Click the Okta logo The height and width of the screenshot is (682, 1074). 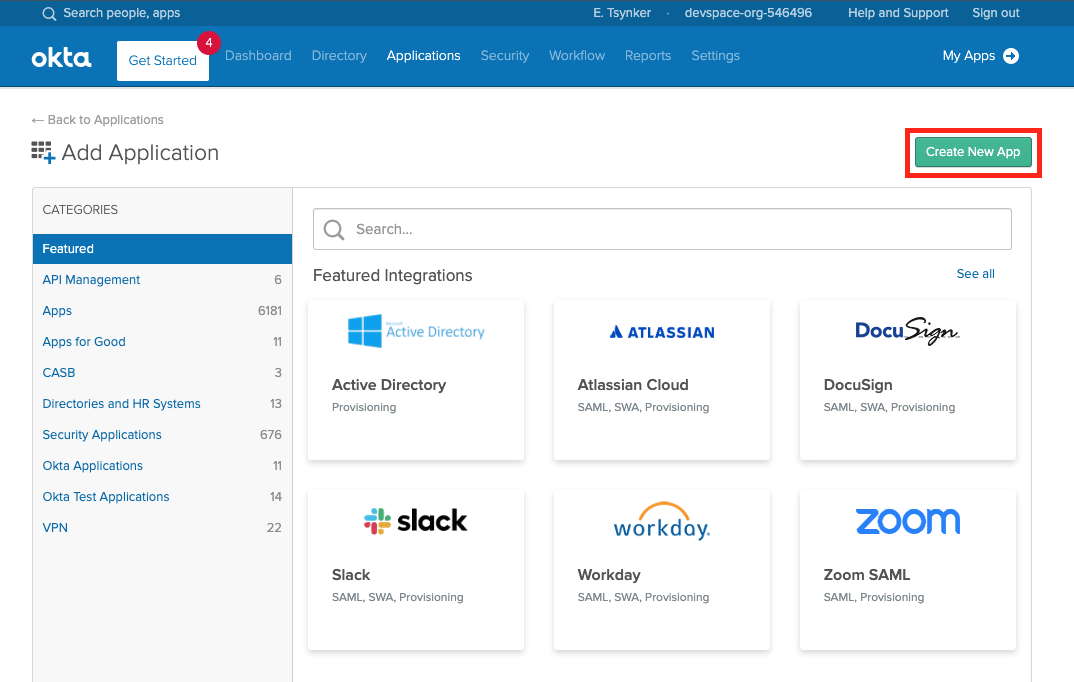(x=60, y=56)
